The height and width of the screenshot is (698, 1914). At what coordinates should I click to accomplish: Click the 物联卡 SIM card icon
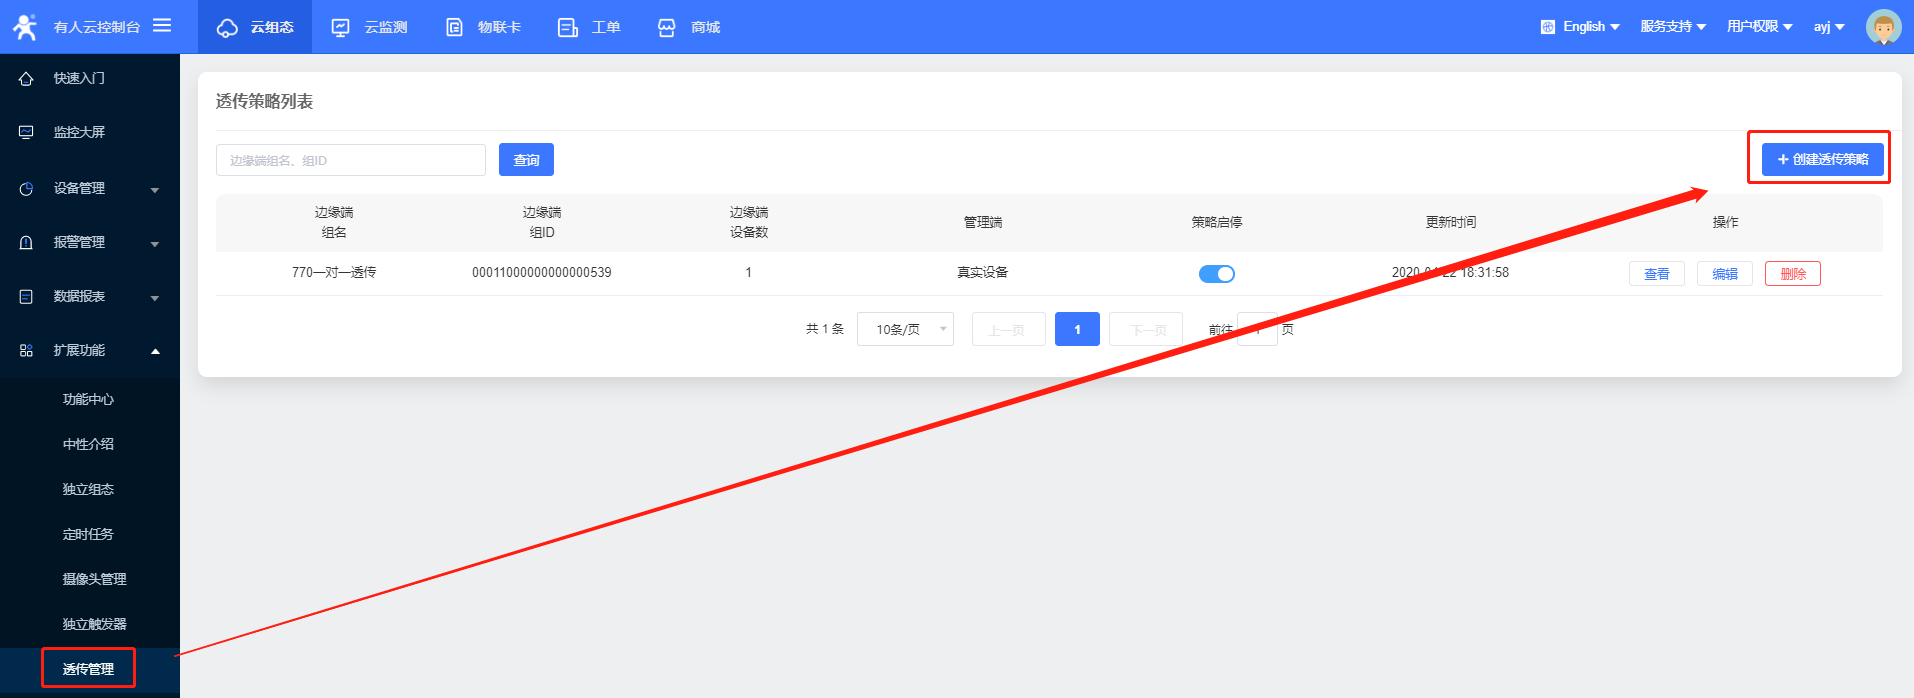pyautogui.click(x=454, y=27)
